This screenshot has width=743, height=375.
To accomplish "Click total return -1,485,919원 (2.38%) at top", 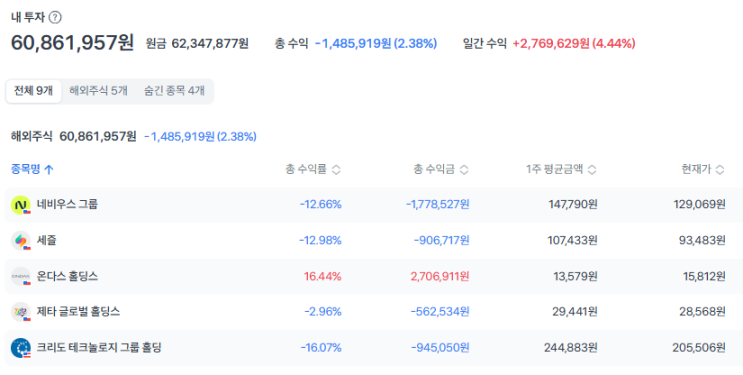I will tap(376, 44).
